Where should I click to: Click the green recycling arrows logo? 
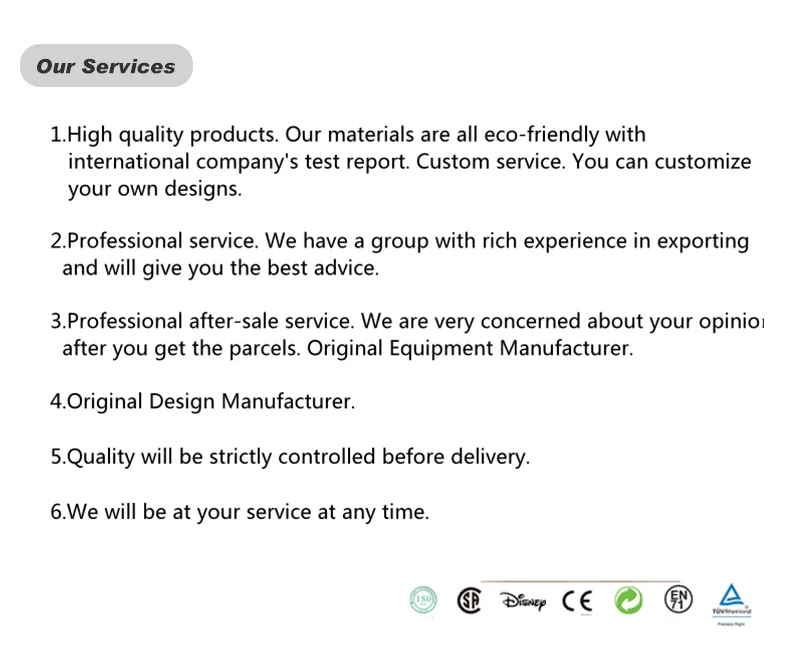[628, 600]
